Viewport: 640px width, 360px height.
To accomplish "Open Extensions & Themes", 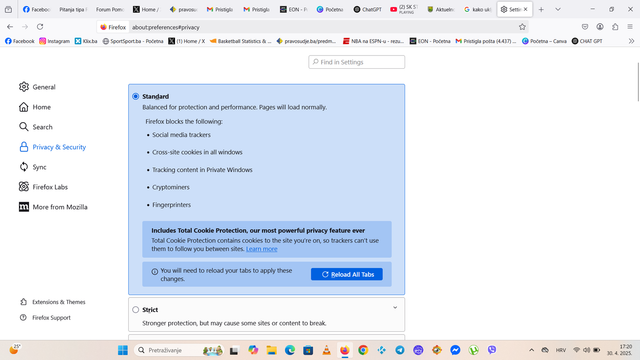I will [53, 302].
